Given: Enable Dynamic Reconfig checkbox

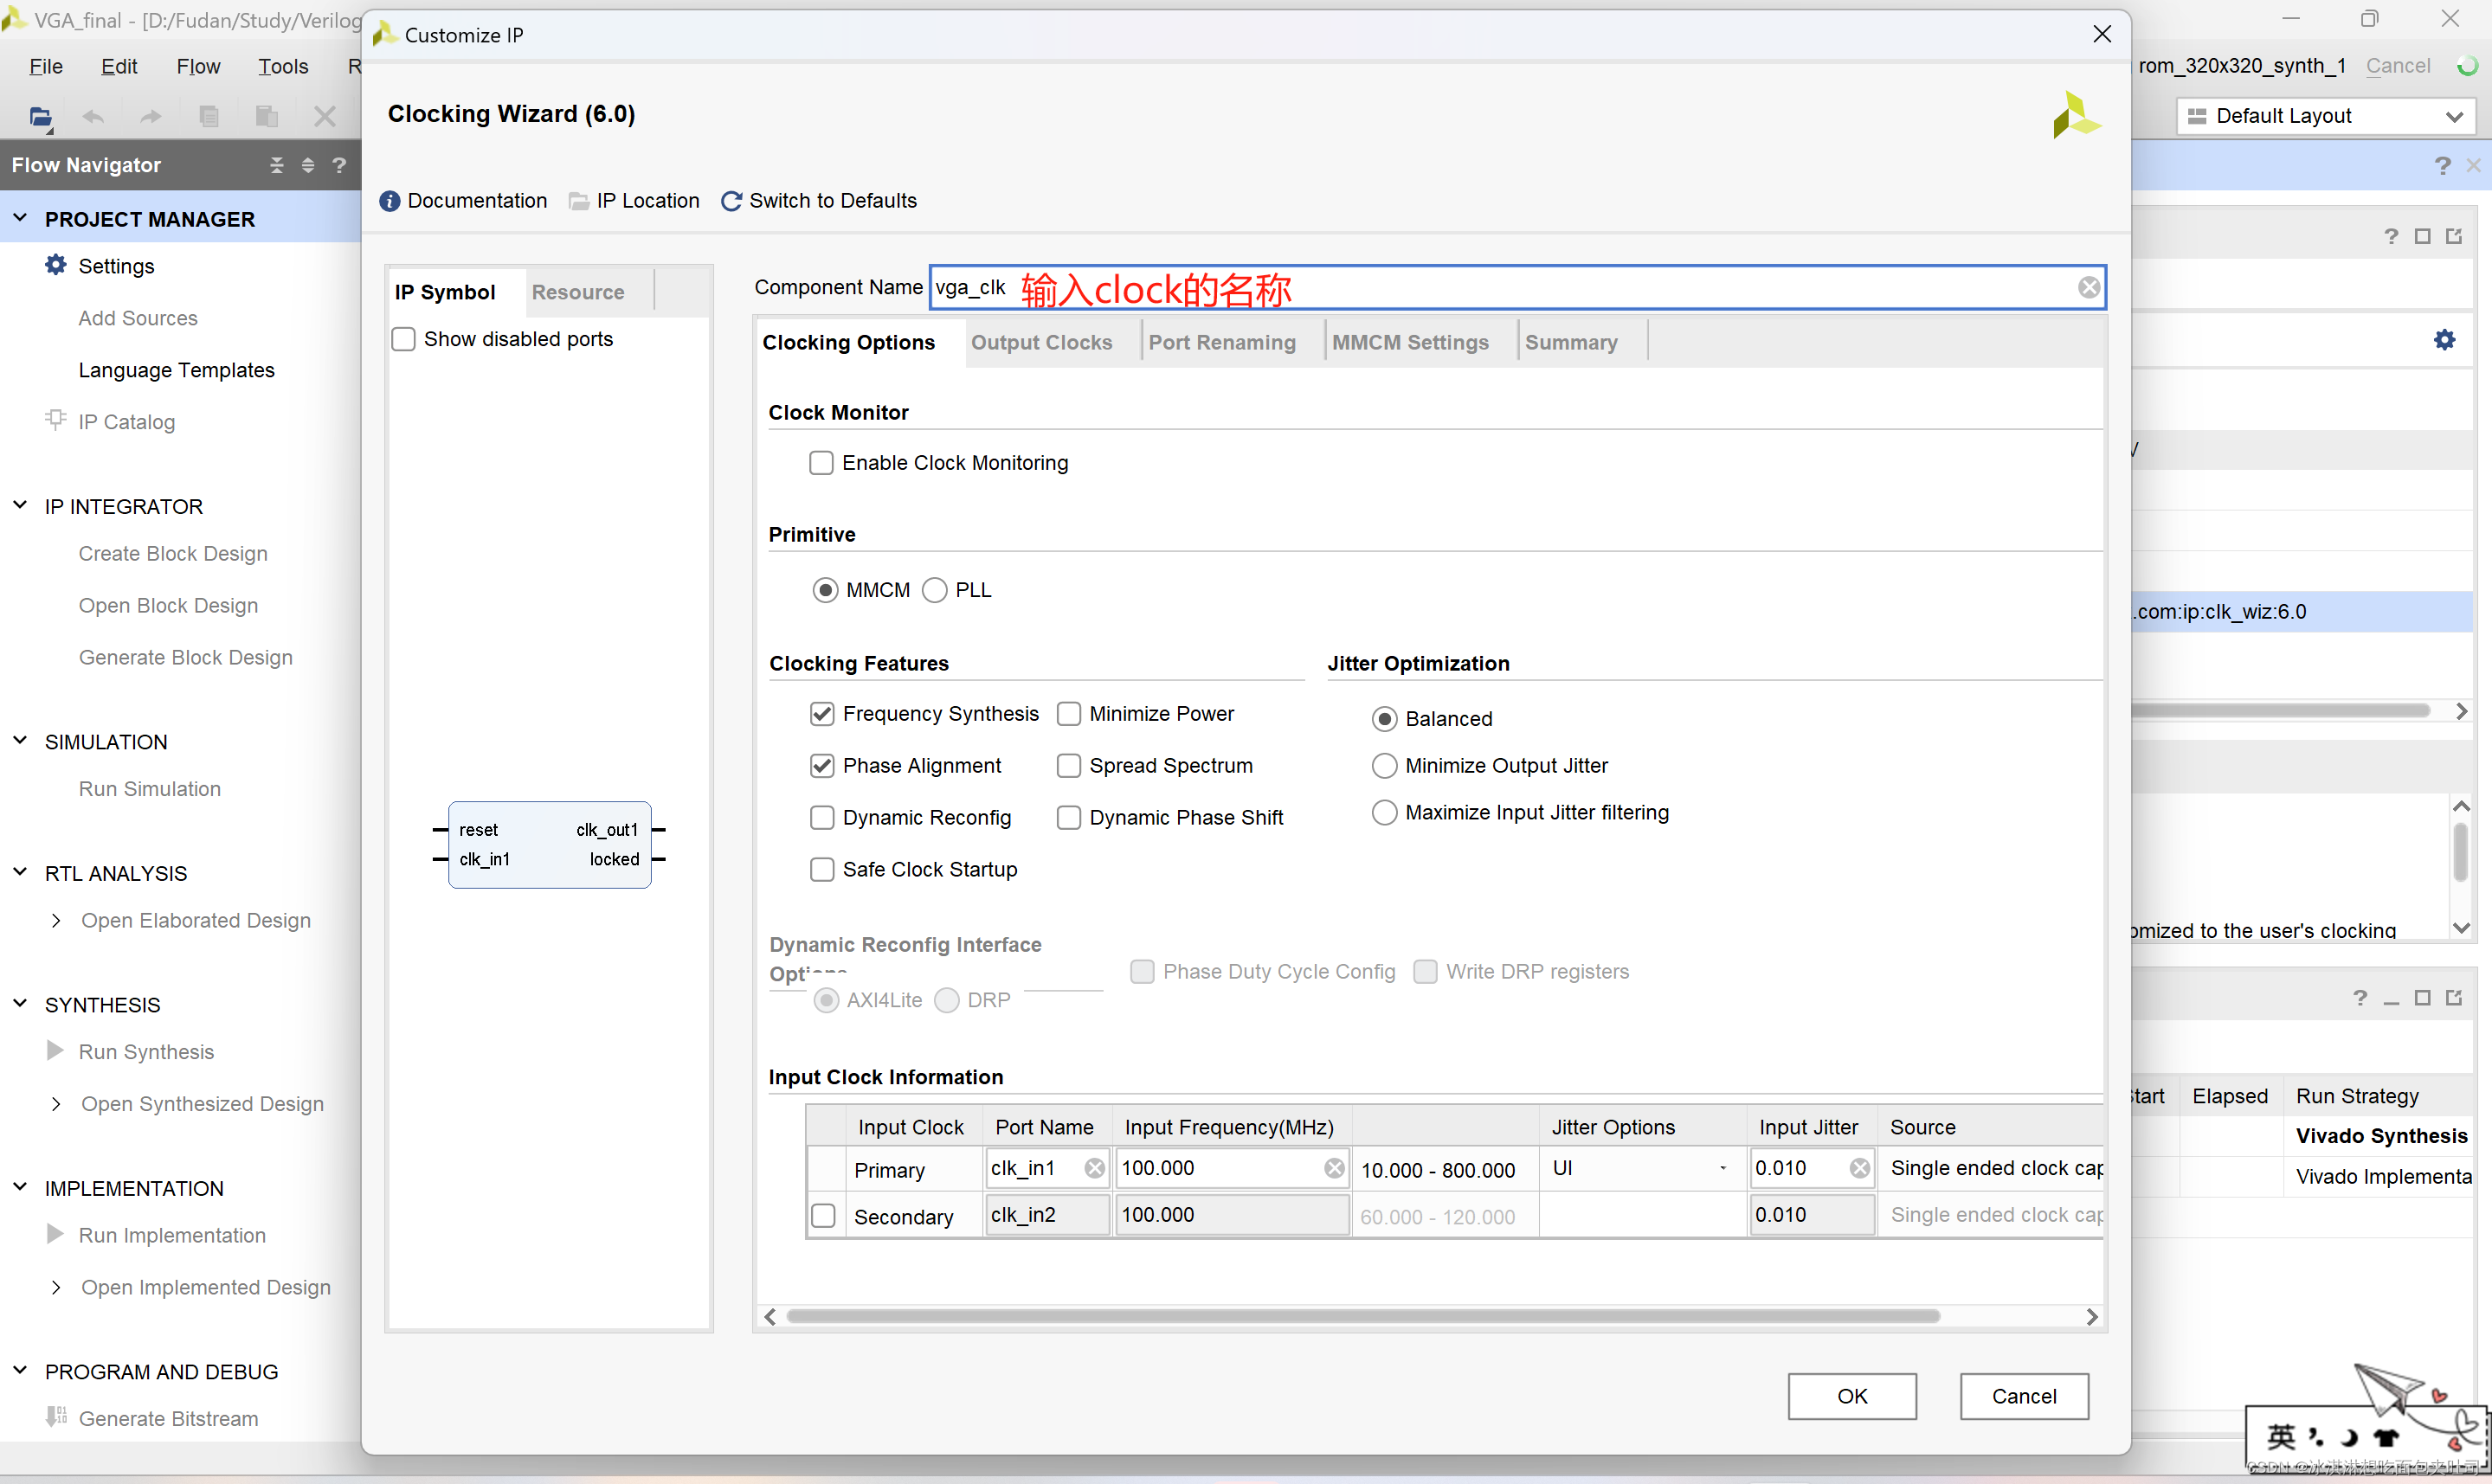Looking at the screenshot, I should click(822, 818).
